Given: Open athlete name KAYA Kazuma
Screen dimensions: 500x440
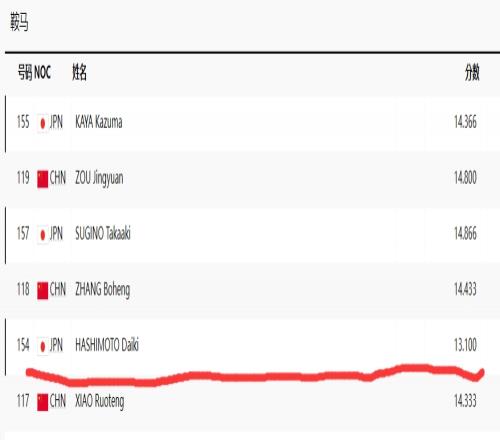Looking at the screenshot, I should pyautogui.click(x=99, y=122).
